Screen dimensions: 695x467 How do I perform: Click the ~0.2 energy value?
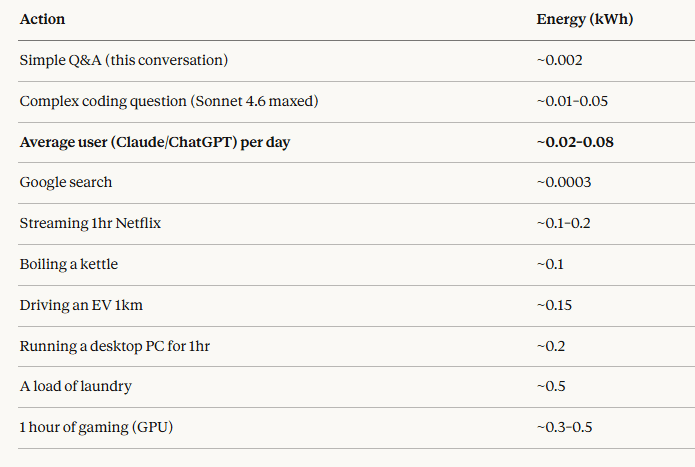click(551, 346)
